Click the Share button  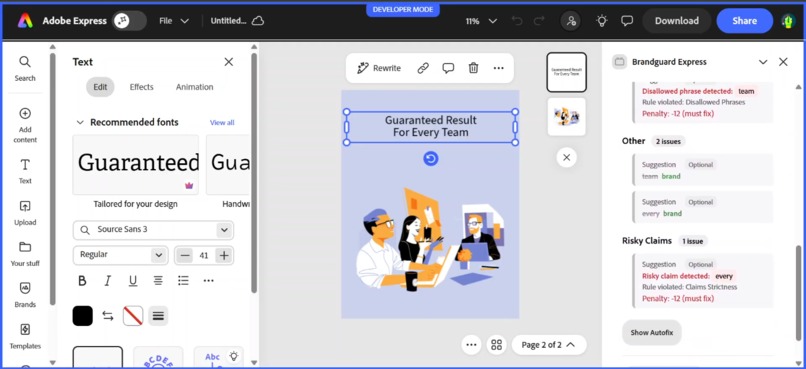pos(744,21)
